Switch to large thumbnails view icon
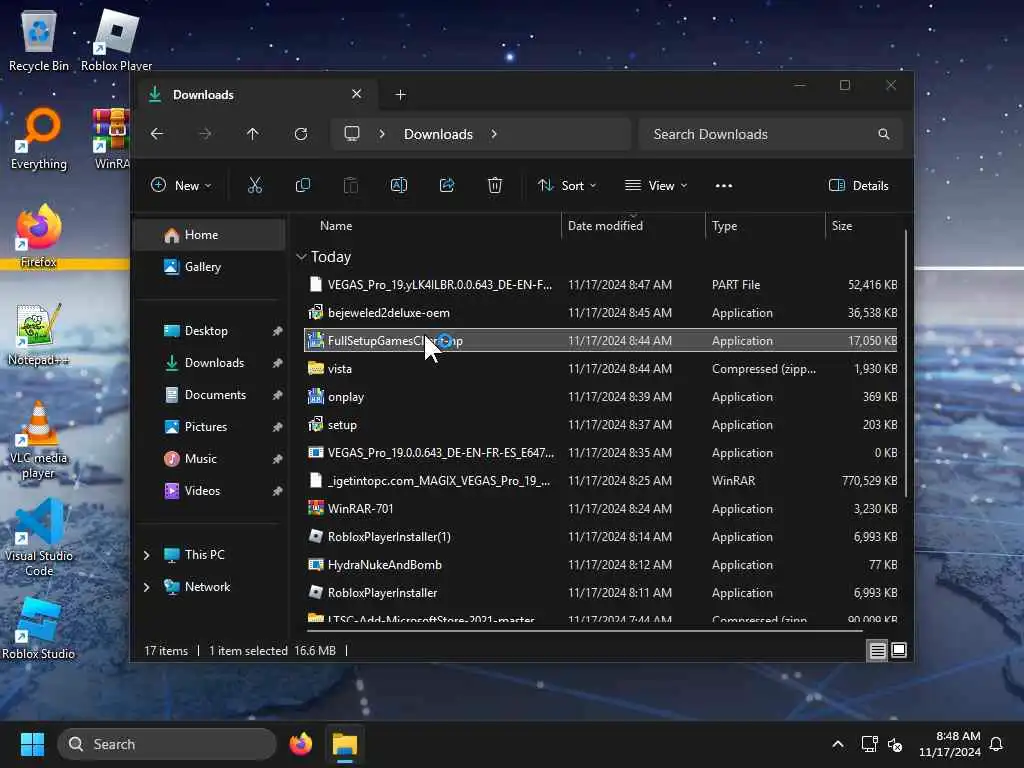Viewport: 1024px width, 768px height. 899,650
